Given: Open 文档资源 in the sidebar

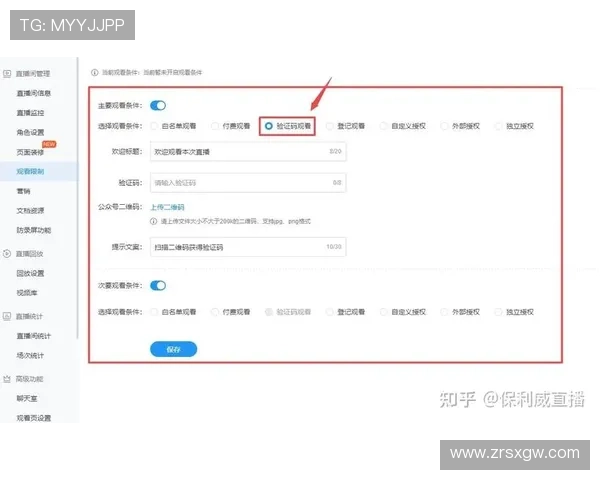Looking at the screenshot, I should (30, 211).
